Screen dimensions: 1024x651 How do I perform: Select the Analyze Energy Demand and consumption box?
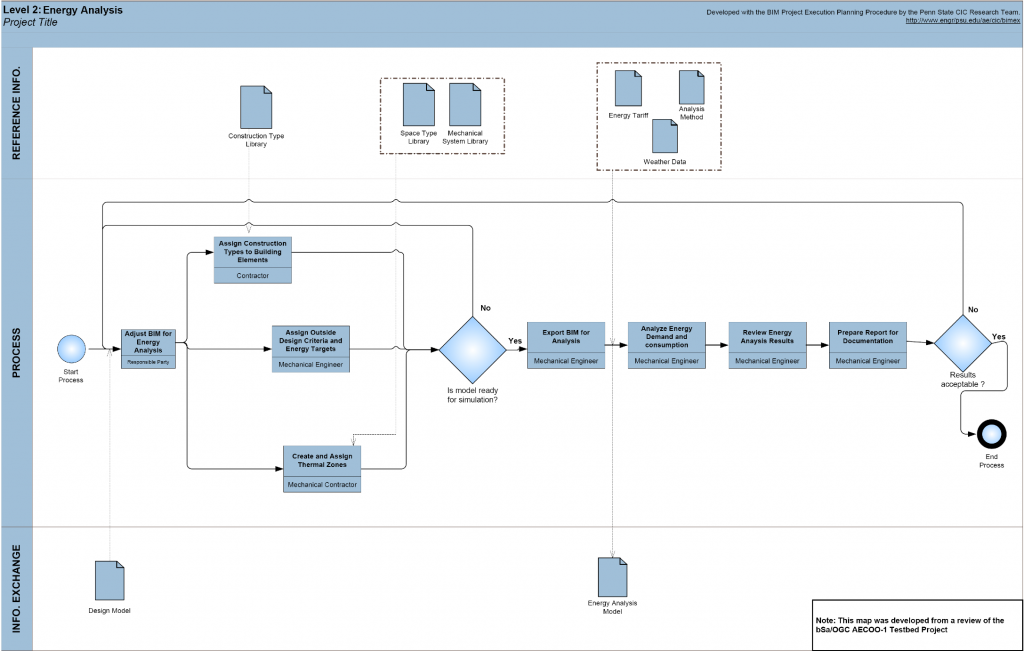(667, 345)
